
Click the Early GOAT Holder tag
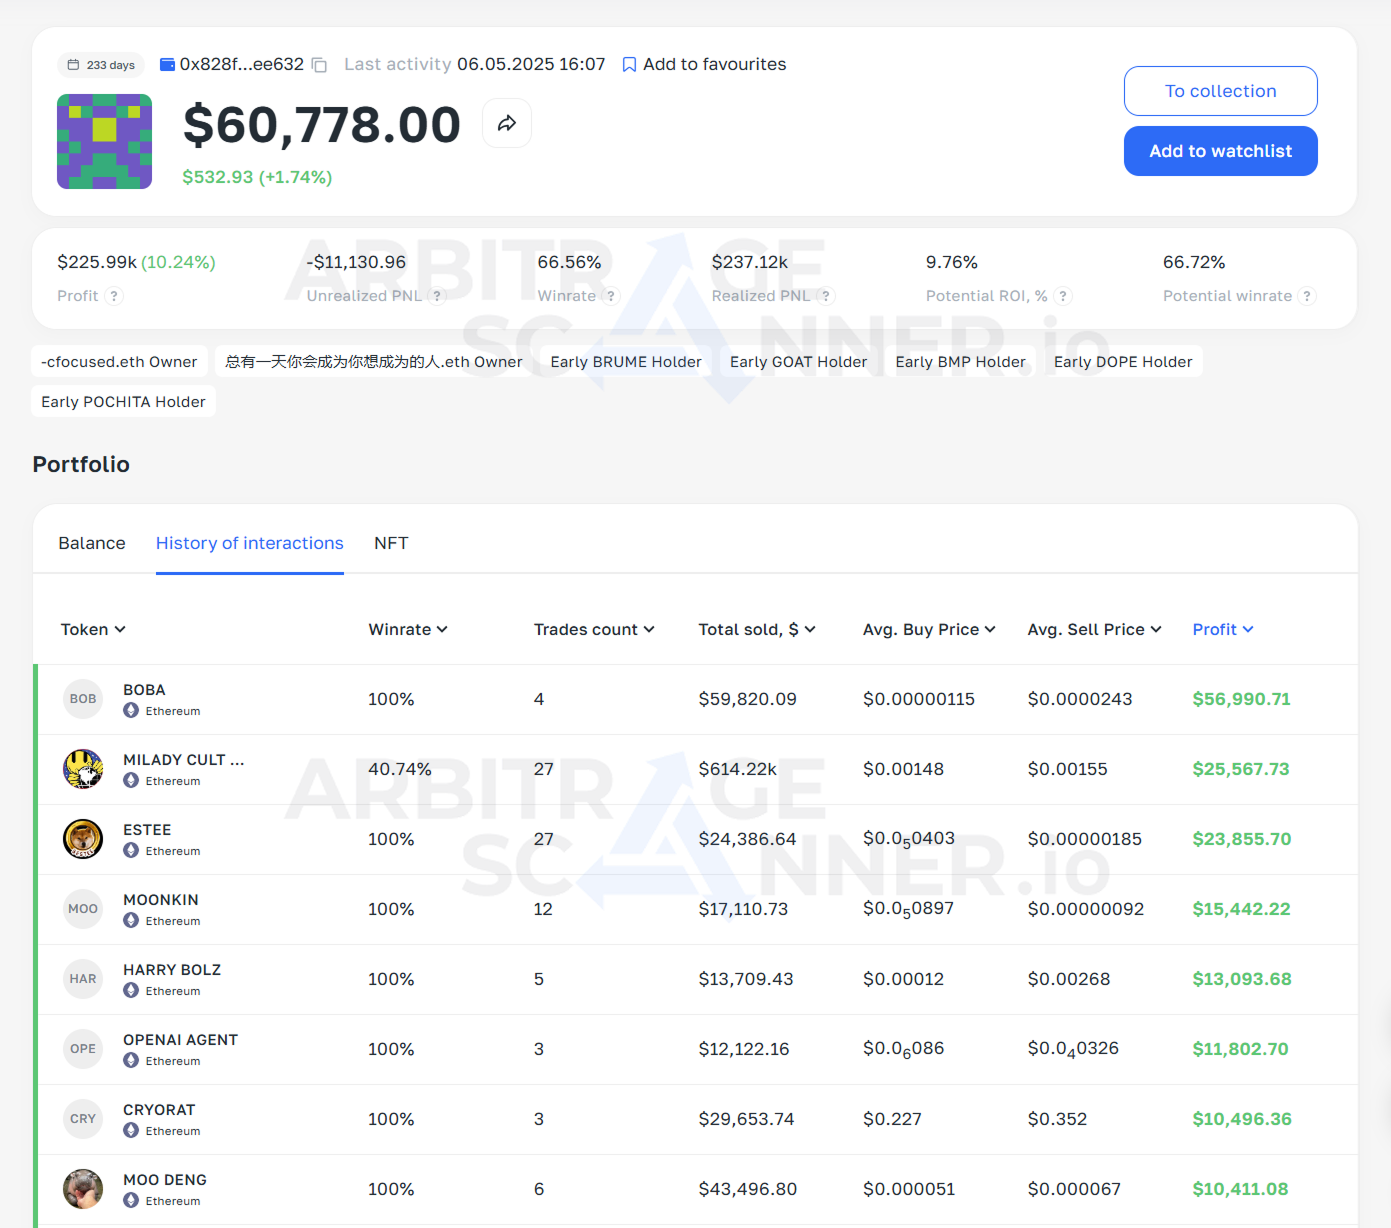click(x=798, y=362)
